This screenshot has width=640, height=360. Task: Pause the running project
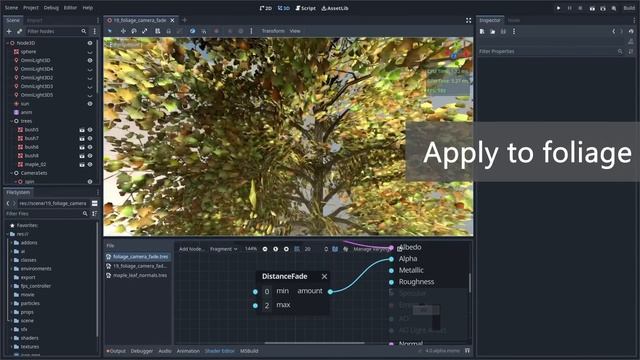click(x=569, y=8)
